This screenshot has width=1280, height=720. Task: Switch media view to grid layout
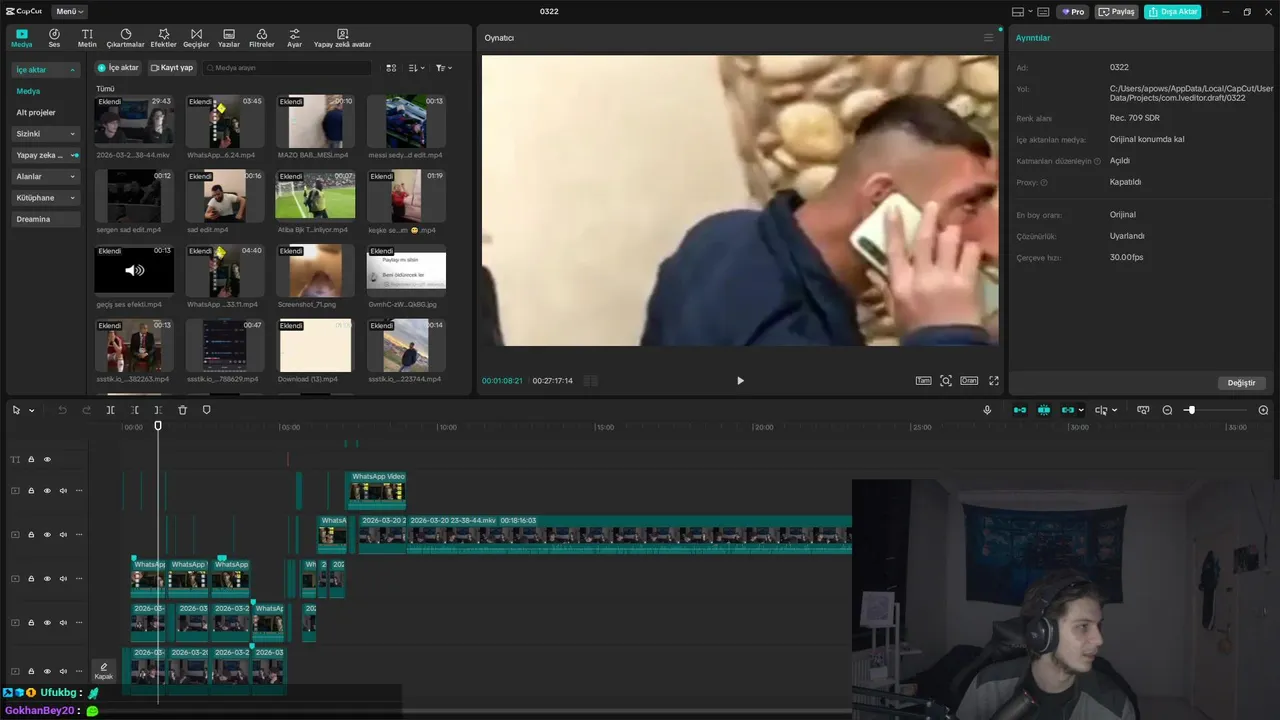(391, 68)
